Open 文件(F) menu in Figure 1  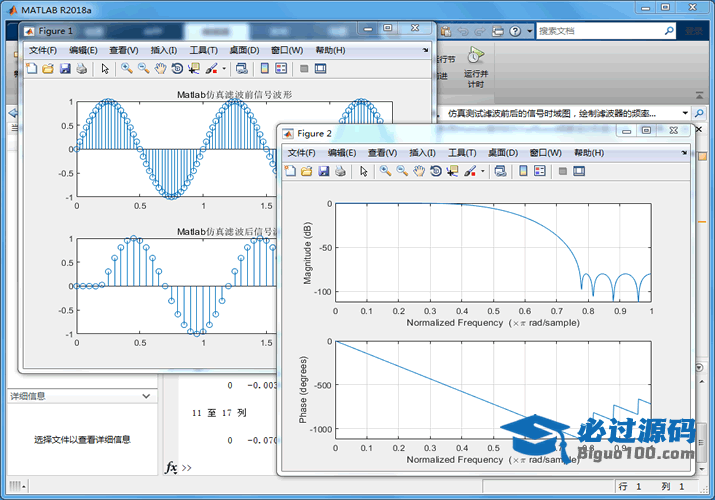click(x=43, y=50)
